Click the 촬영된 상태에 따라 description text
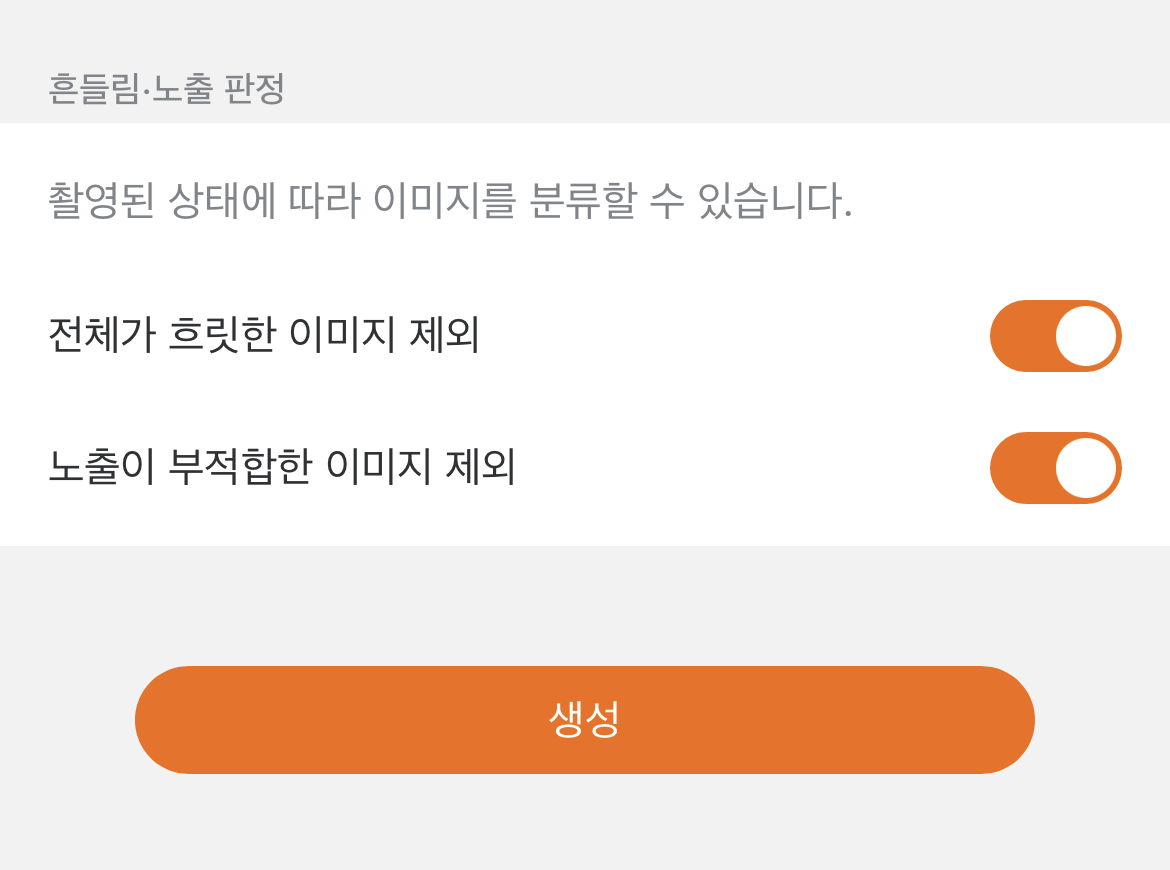1170x870 pixels. pyautogui.click(x=450, y=202)
